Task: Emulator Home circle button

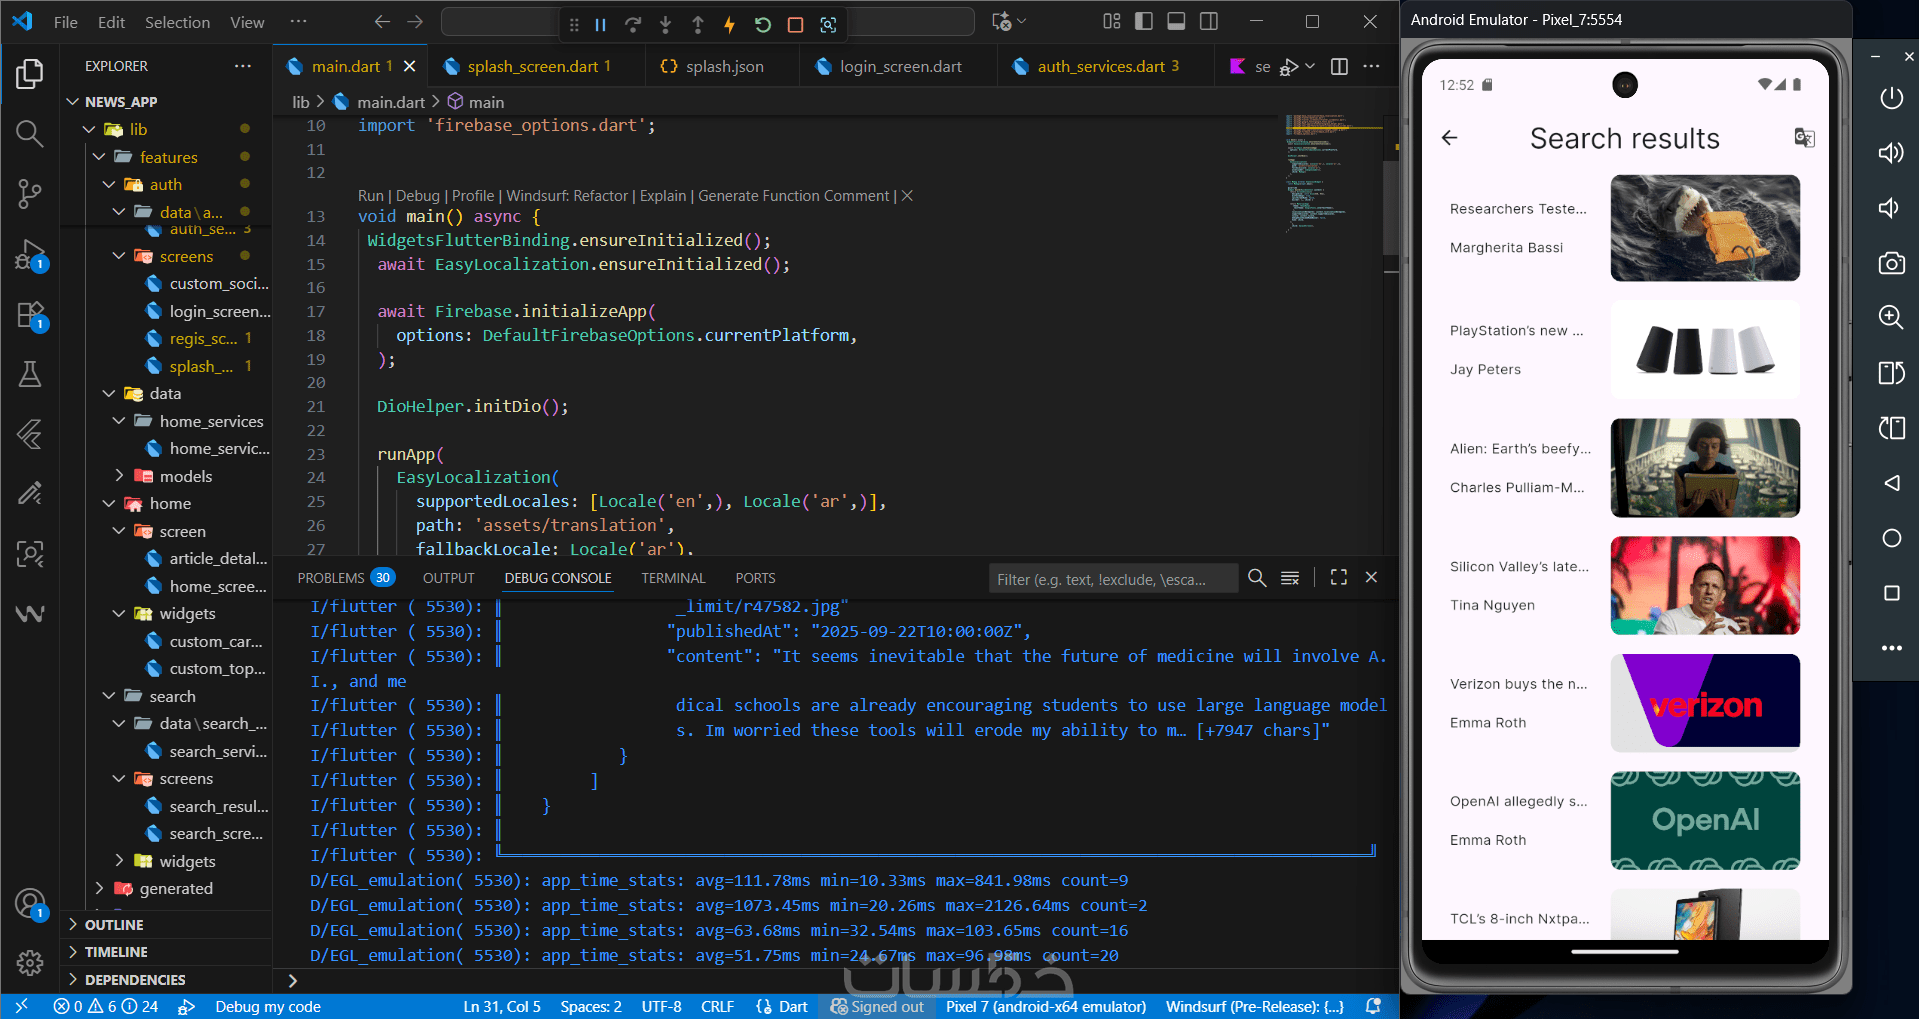Action: point(1890,538)
